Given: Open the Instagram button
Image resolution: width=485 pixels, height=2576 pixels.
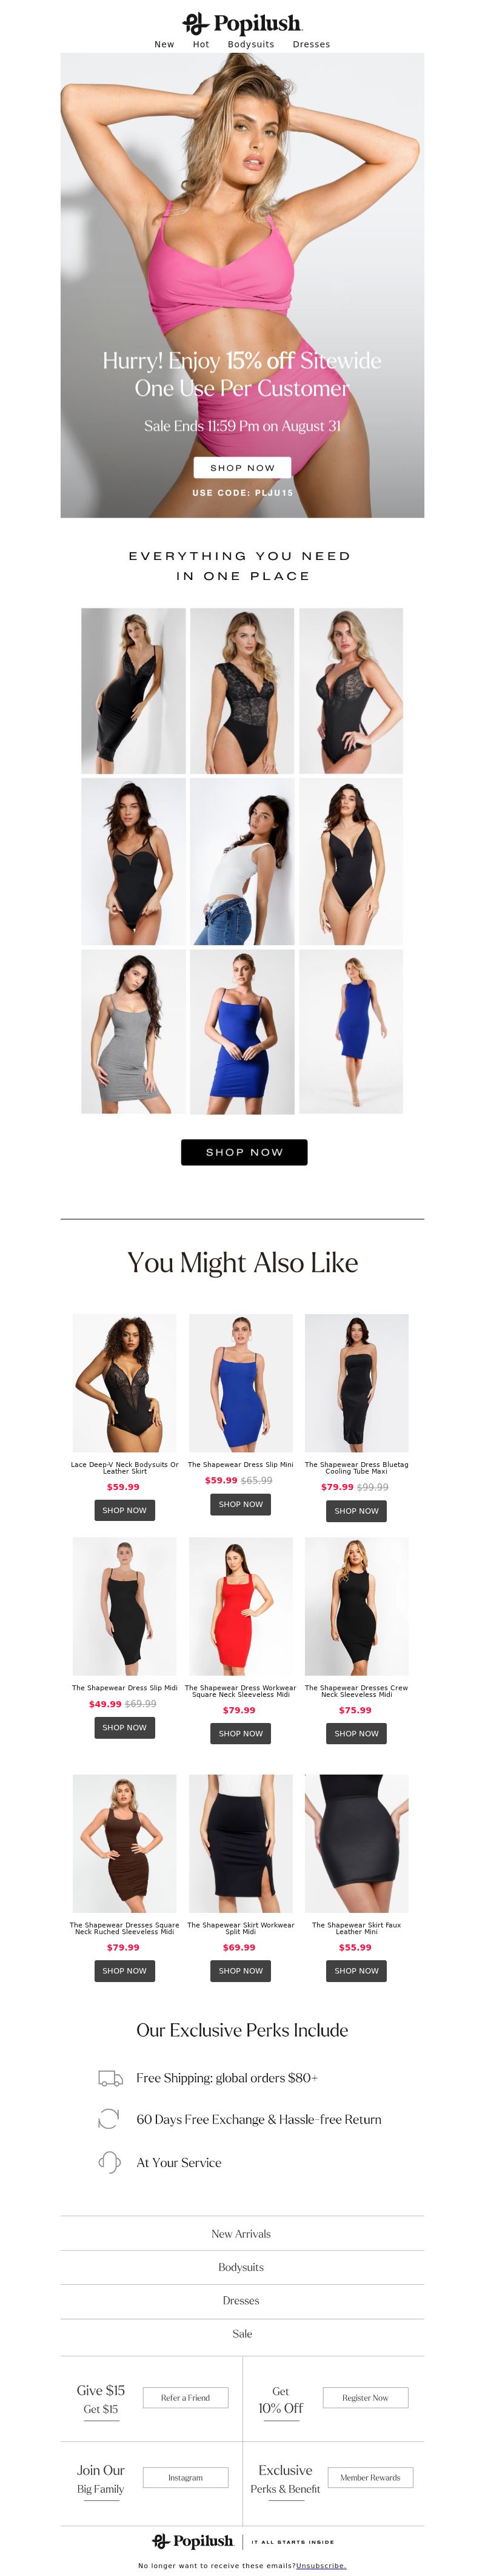Looking at the screenshot, I should 185,2477.
